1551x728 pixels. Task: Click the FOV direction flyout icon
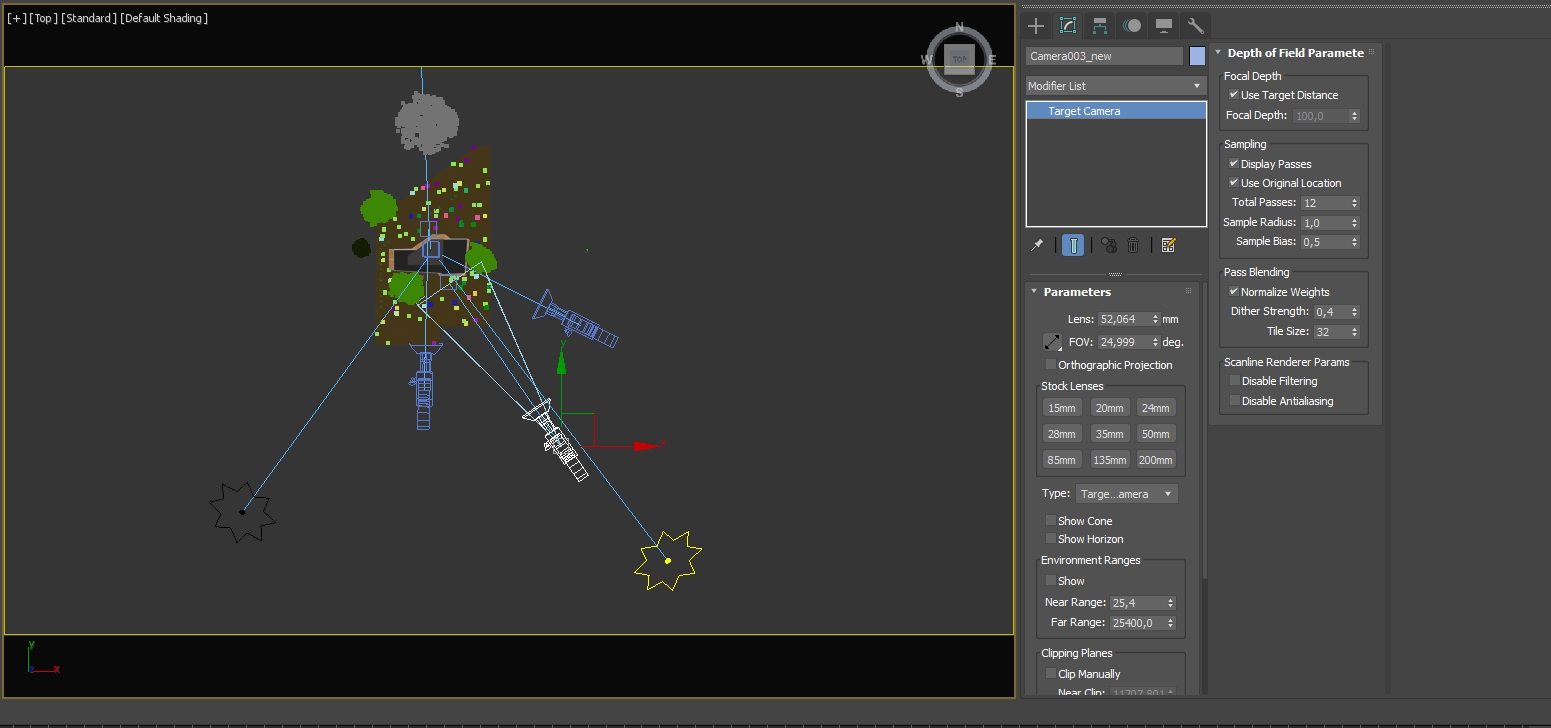pyautogui.click(x=1052, y=342)
